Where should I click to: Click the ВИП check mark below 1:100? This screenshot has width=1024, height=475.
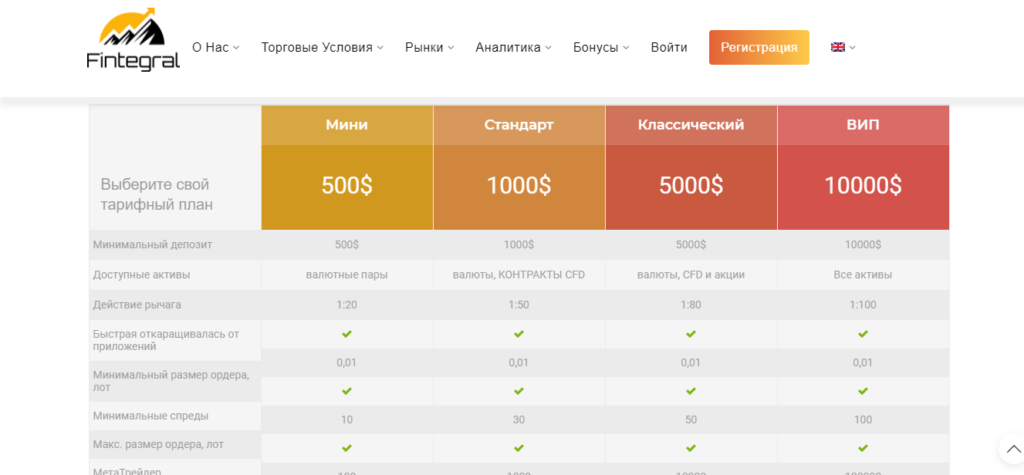point(863,334)
